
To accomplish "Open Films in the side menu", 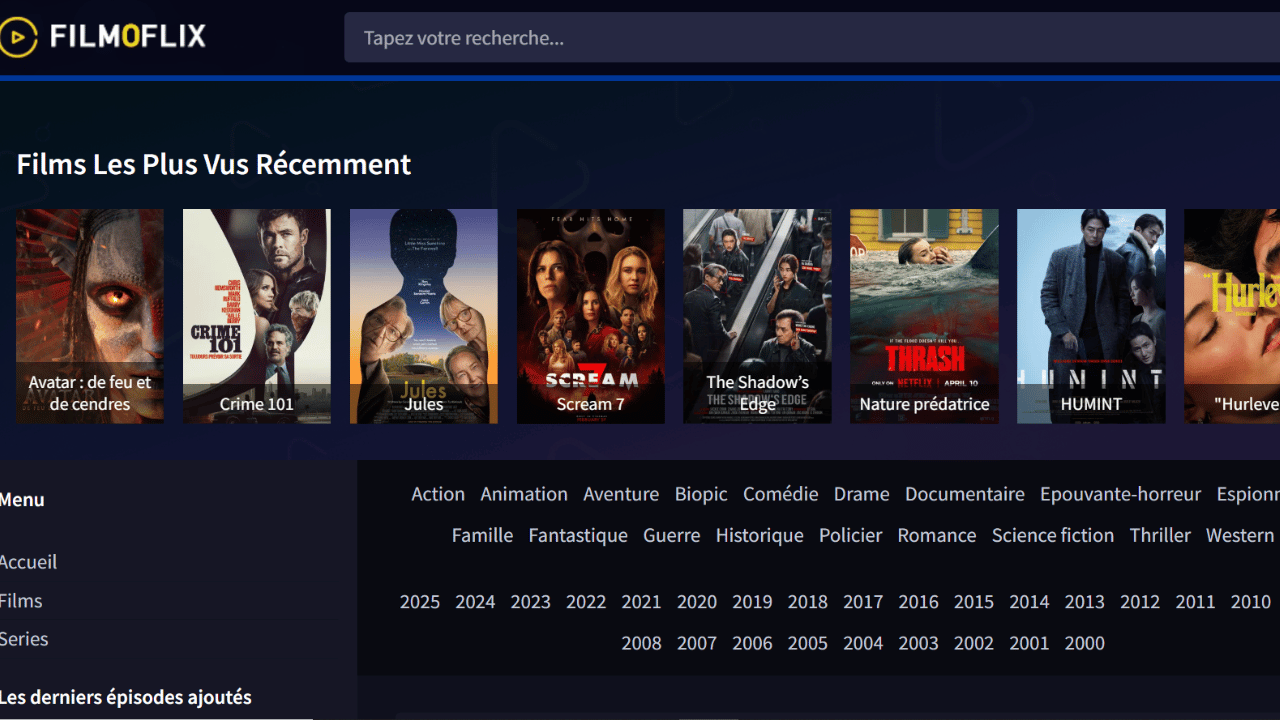I will coord(21,600).
